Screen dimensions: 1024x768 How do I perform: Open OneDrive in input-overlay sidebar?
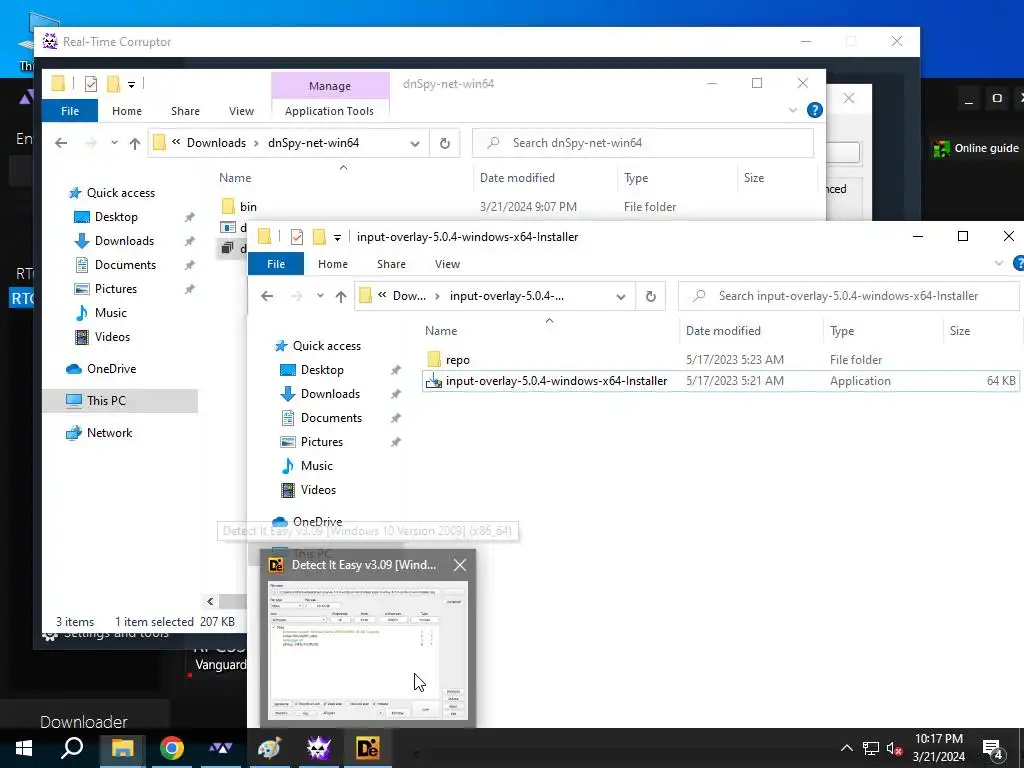click(317, 521)
